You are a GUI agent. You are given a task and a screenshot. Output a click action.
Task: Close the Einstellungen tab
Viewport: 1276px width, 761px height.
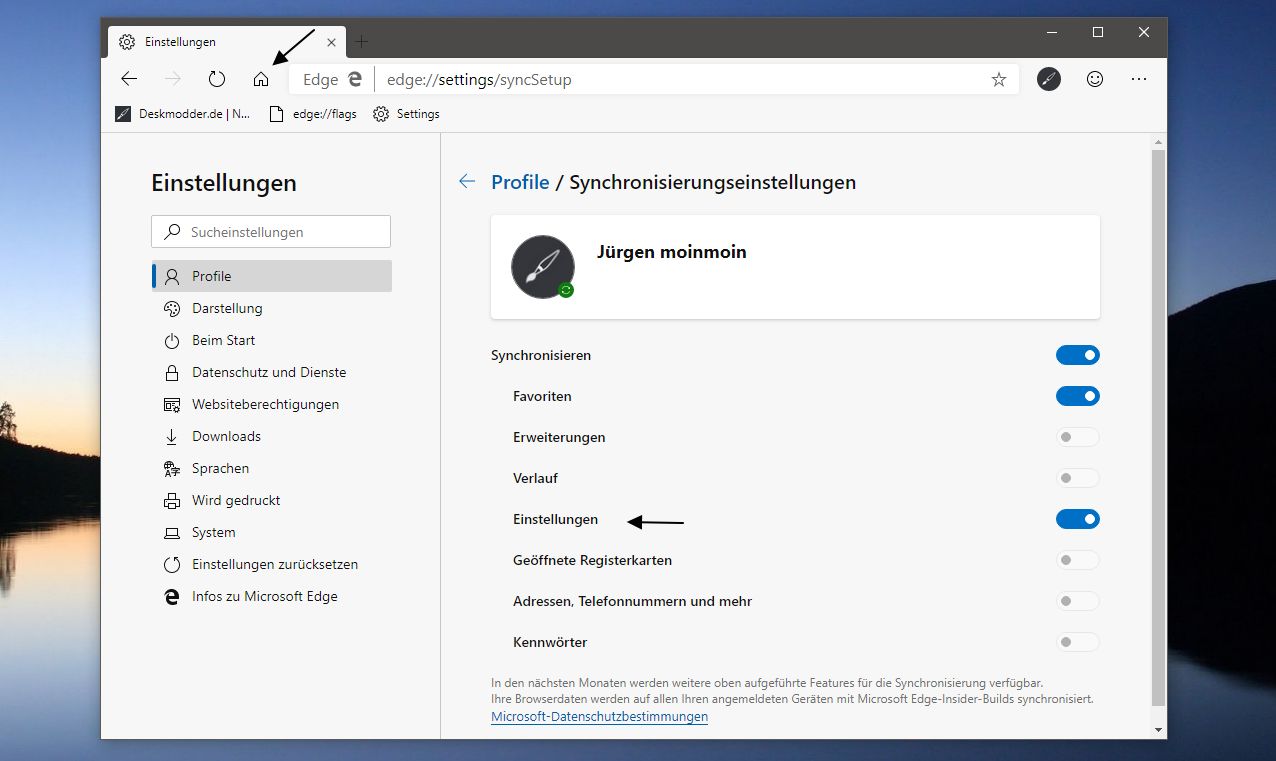click(x=331, y=42)
